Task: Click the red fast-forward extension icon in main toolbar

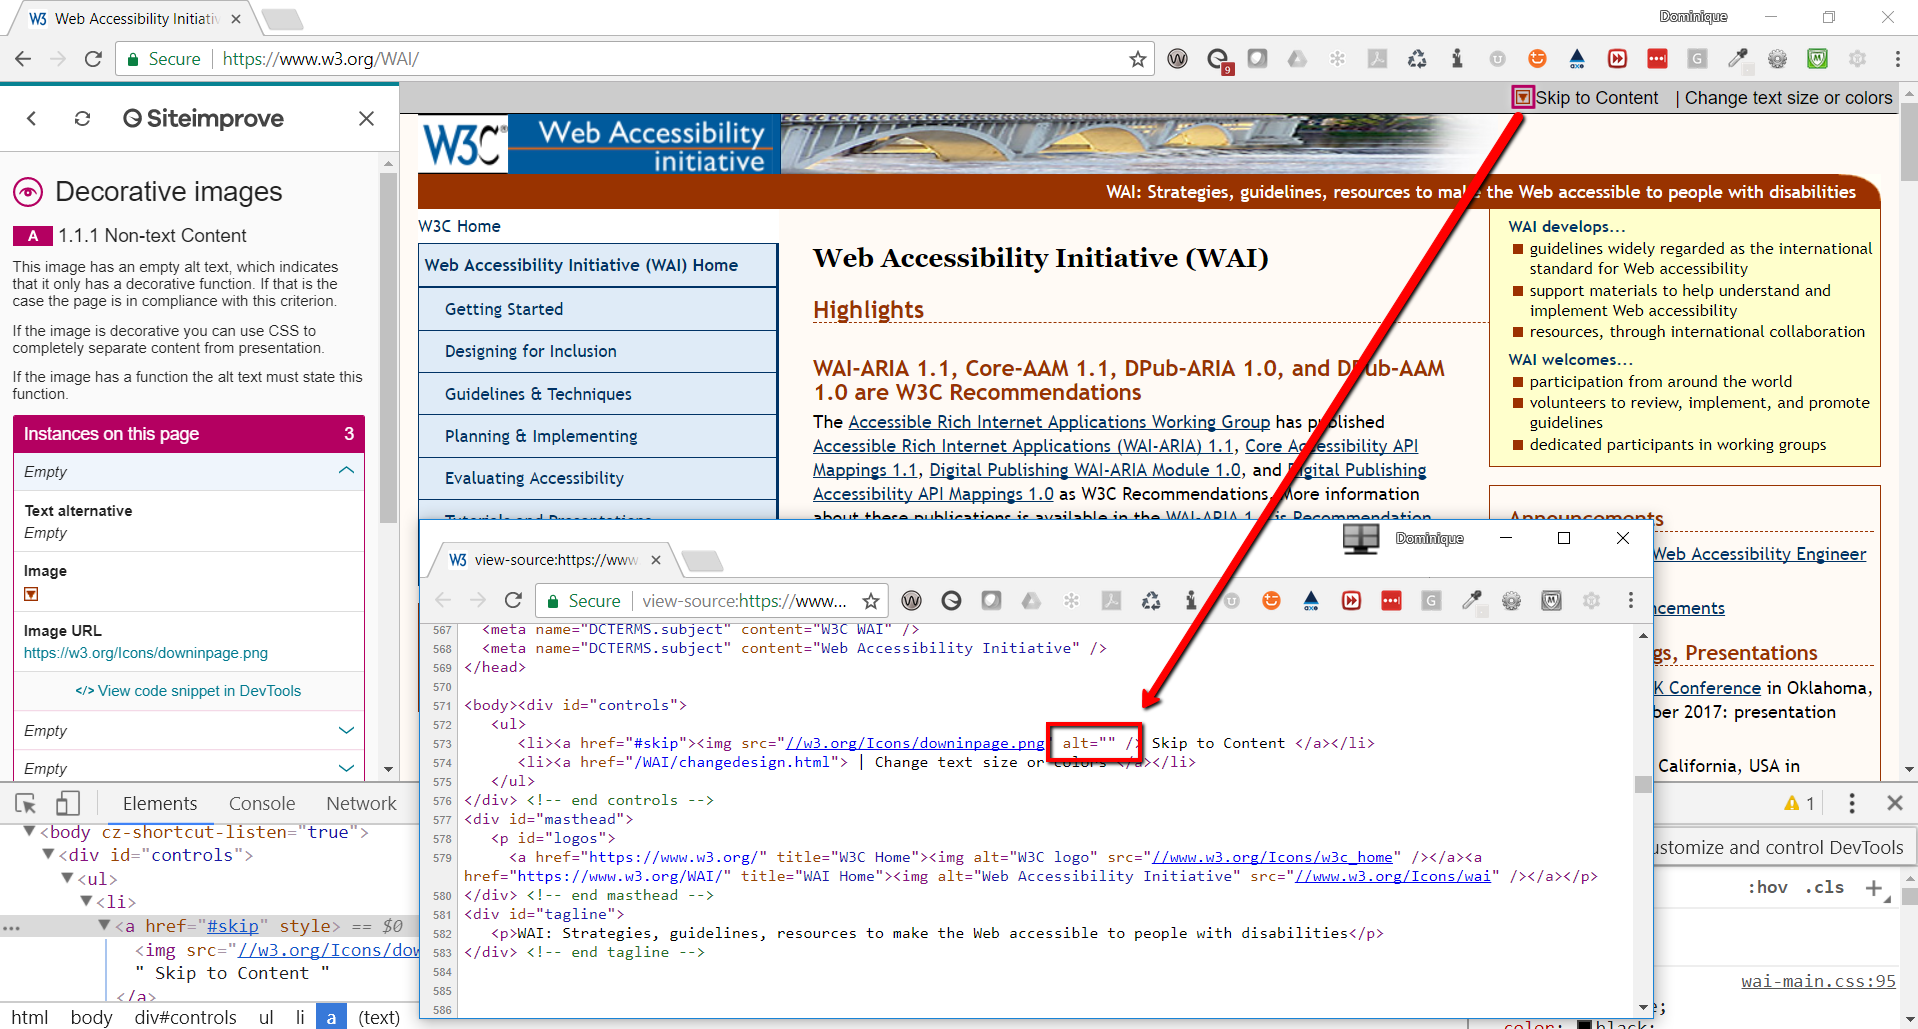Action: [1617, 59]
